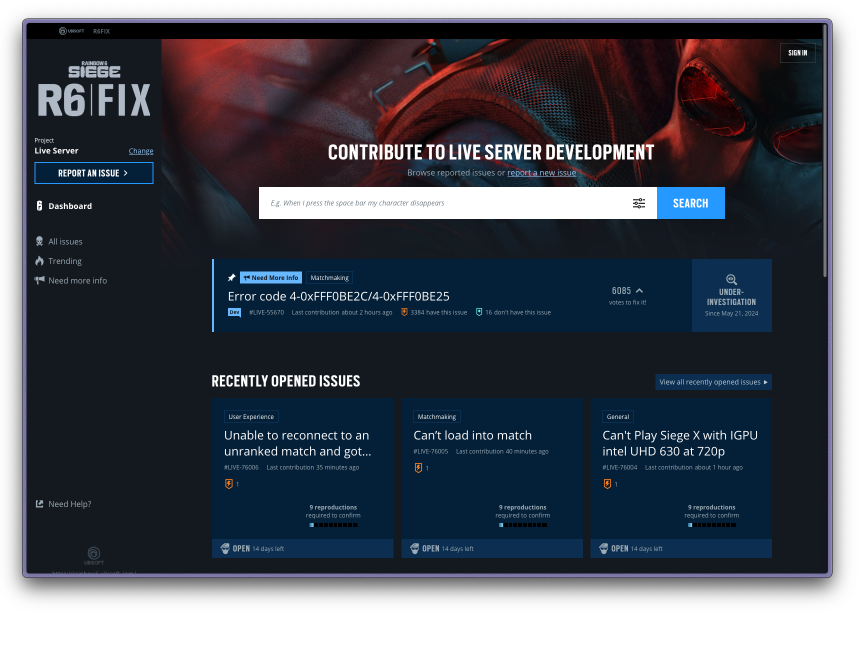Click the magnifying glass under-investigation badge
This screenshot has height=660, width=860.
(732, 282)
